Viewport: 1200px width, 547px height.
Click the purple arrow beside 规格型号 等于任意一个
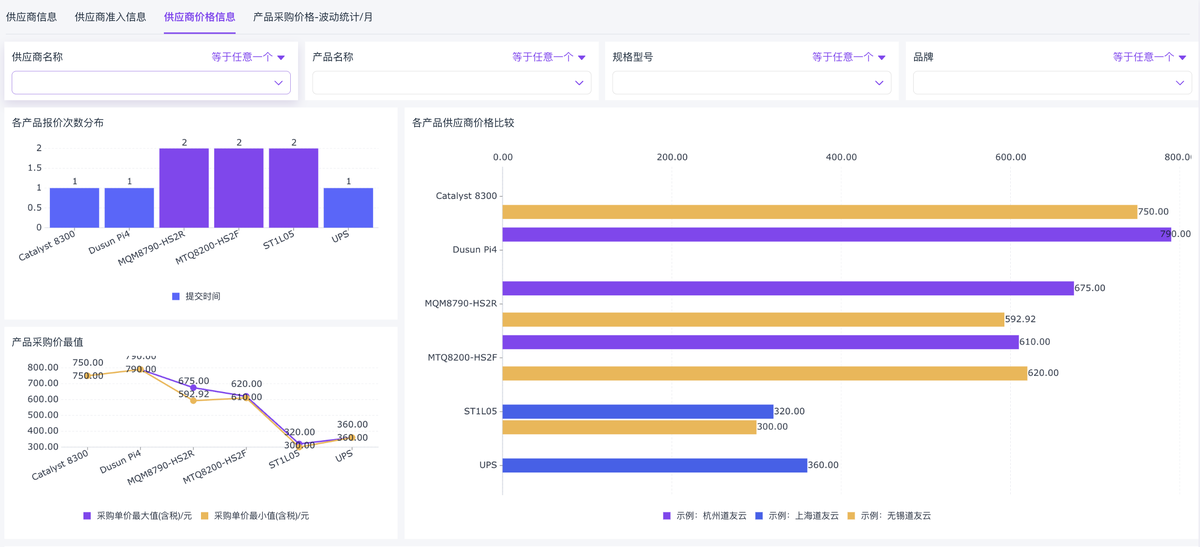click(881, 58)
